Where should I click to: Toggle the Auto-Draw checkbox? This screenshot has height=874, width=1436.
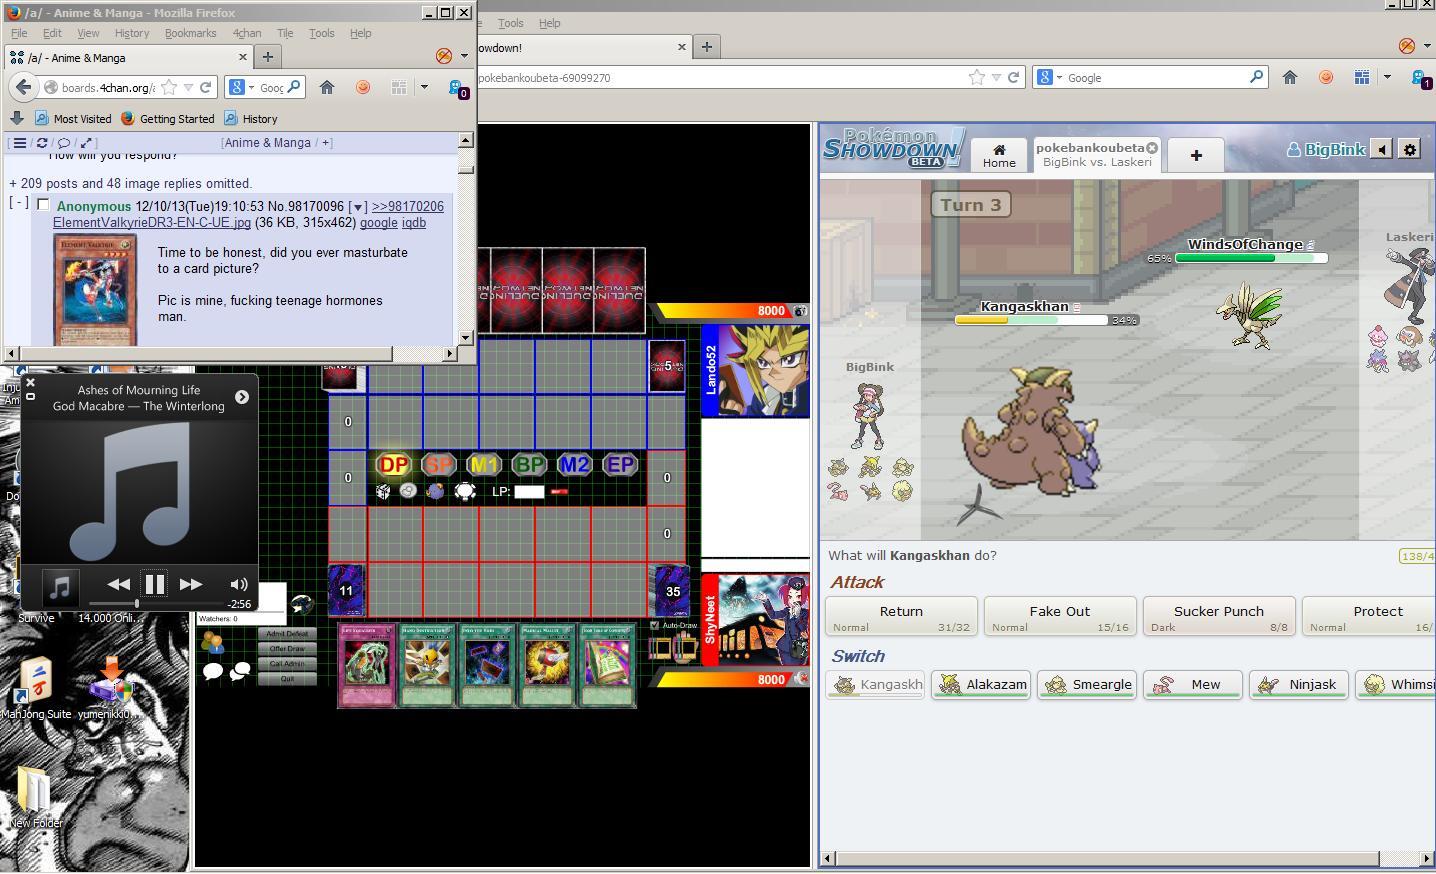tap(655, 625)
